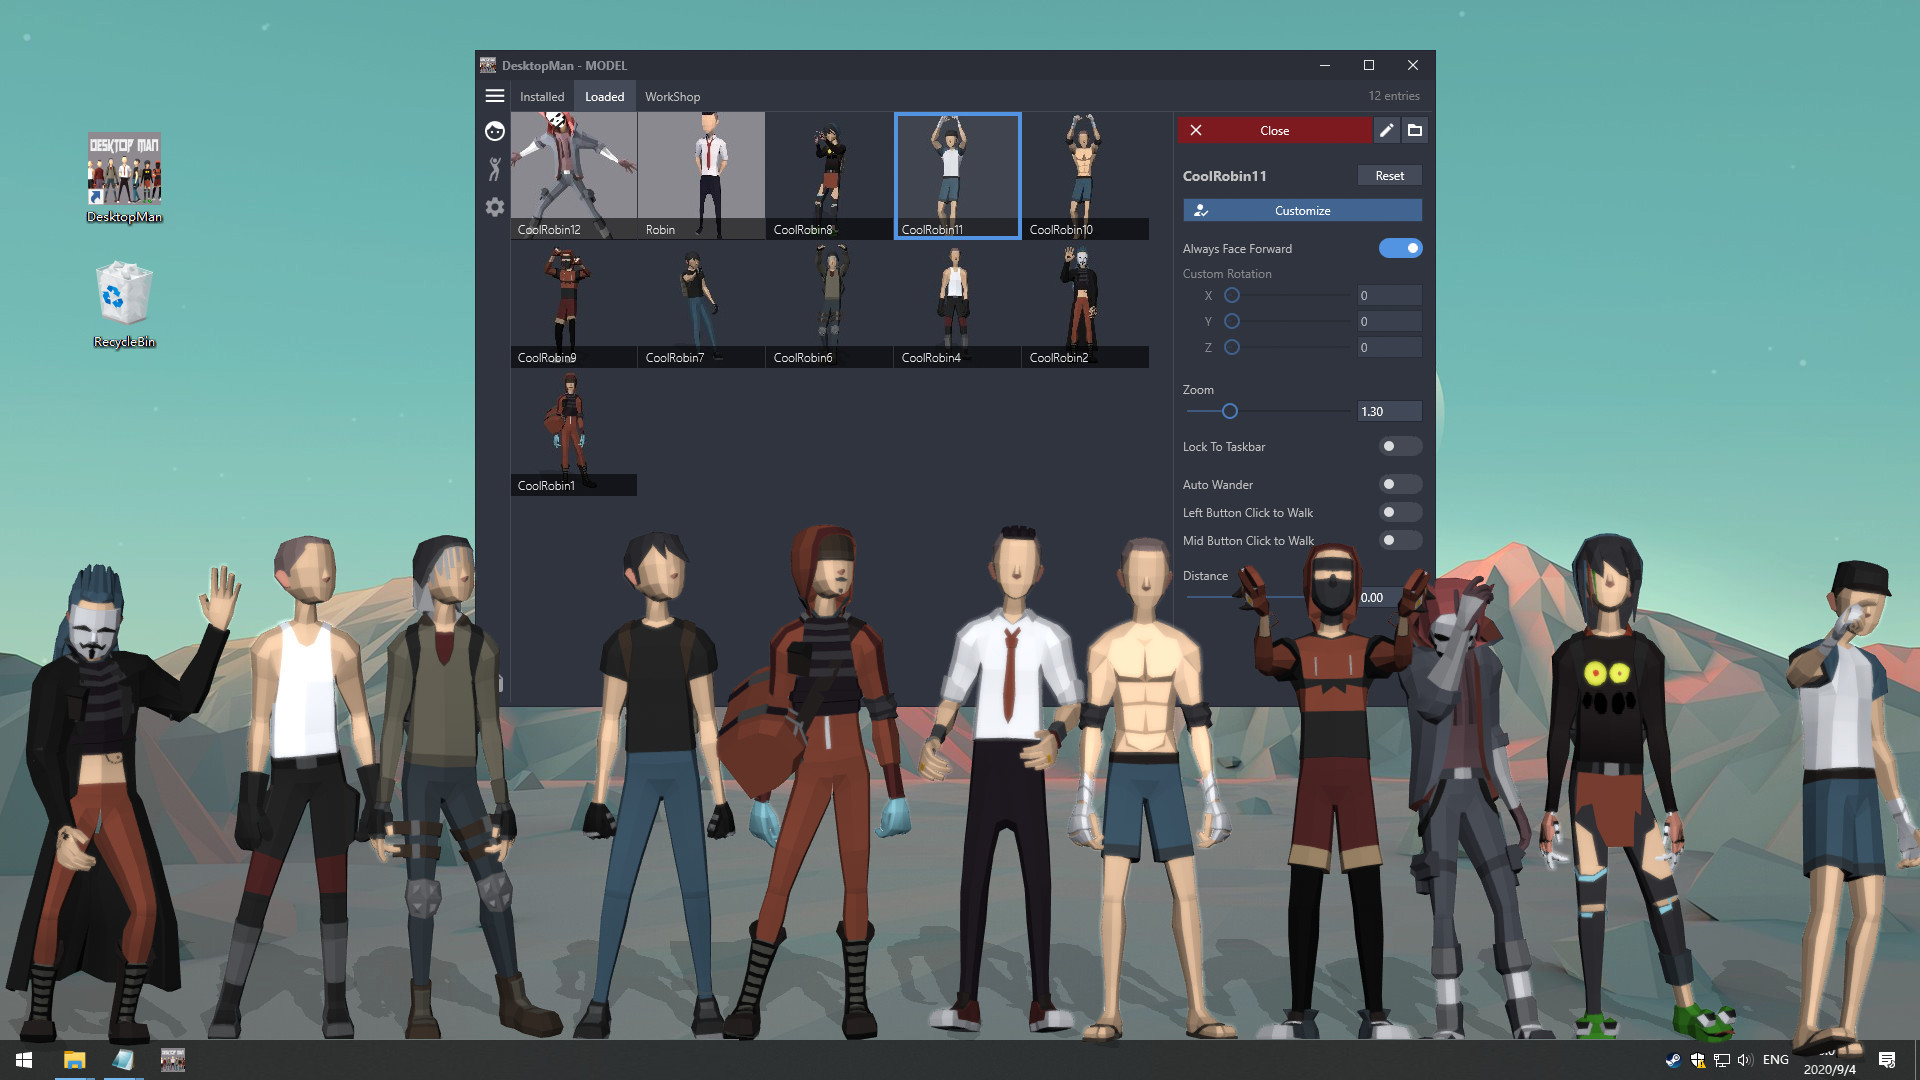Select the dancing pose icon in the sidebar
Screen dimensions: 1920x1080
pos(494,169)
